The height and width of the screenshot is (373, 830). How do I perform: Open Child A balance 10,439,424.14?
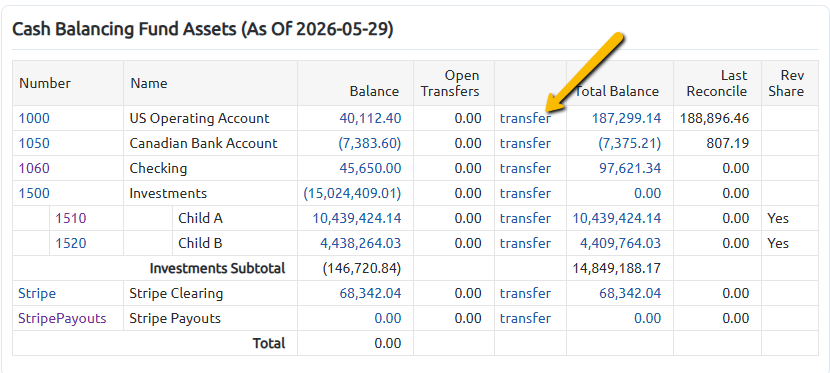click(357, 219)
